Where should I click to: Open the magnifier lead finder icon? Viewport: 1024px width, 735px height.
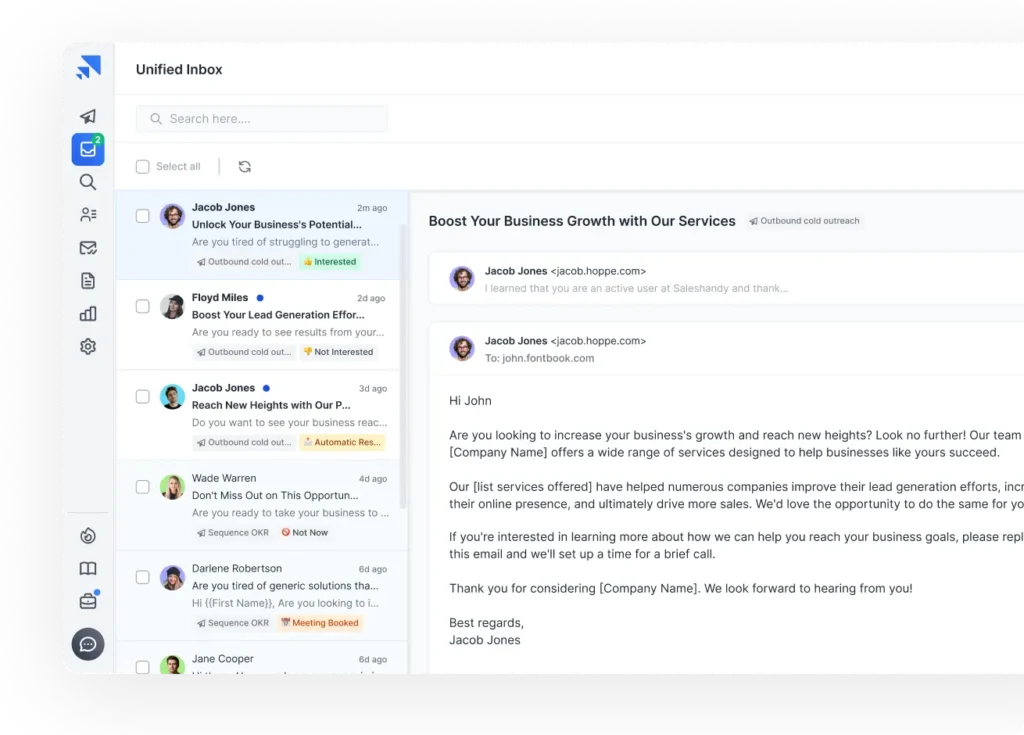(88, 182)
